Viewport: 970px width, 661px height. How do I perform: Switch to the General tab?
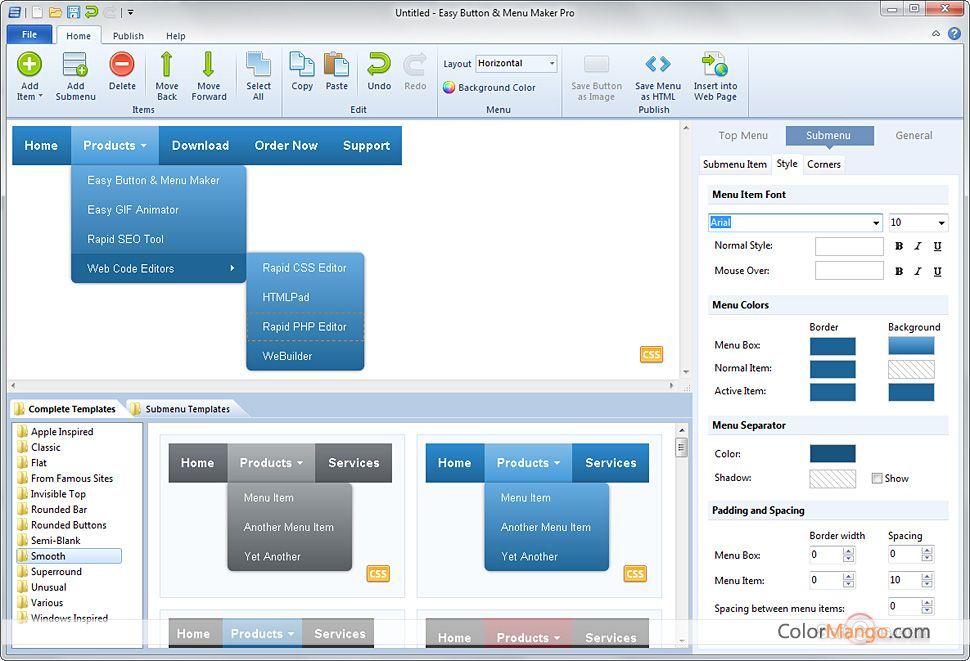point(914,135)
